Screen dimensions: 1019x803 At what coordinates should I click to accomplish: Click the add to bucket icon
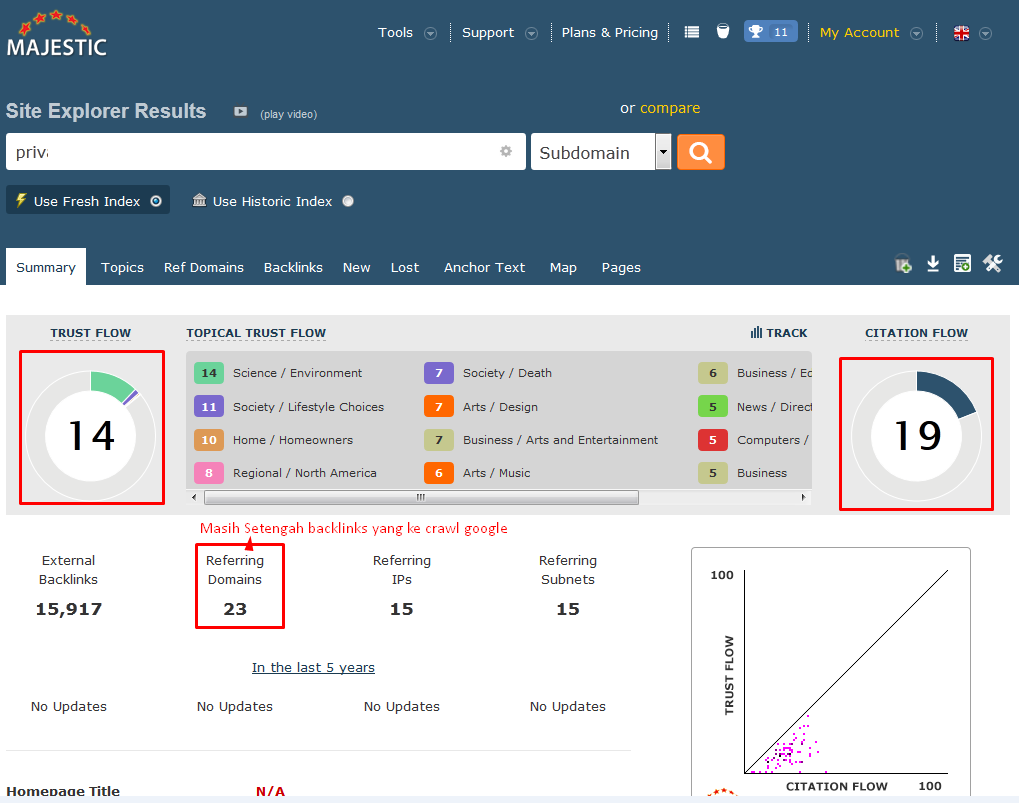(903, 264)
